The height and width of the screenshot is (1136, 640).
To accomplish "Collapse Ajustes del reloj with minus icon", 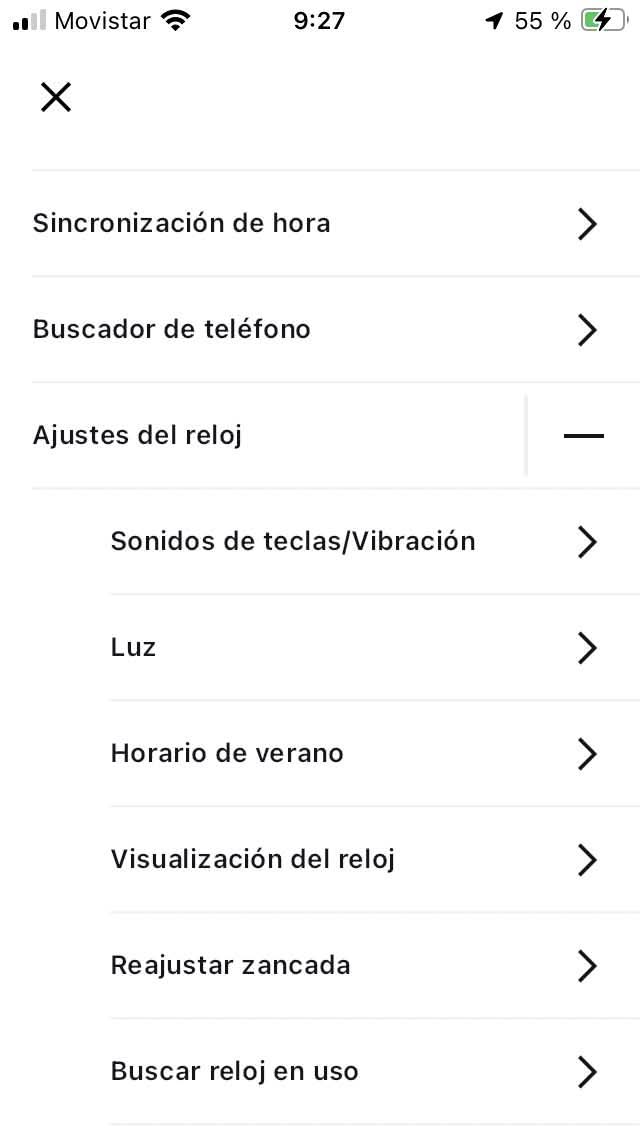I will point(583,435).
